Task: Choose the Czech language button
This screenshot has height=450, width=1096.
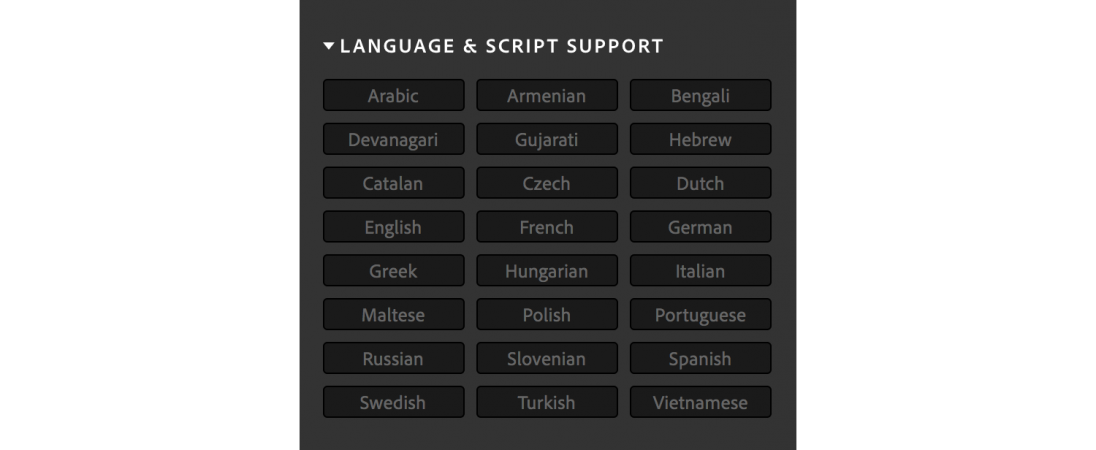Action: click(x=546, y=184)
